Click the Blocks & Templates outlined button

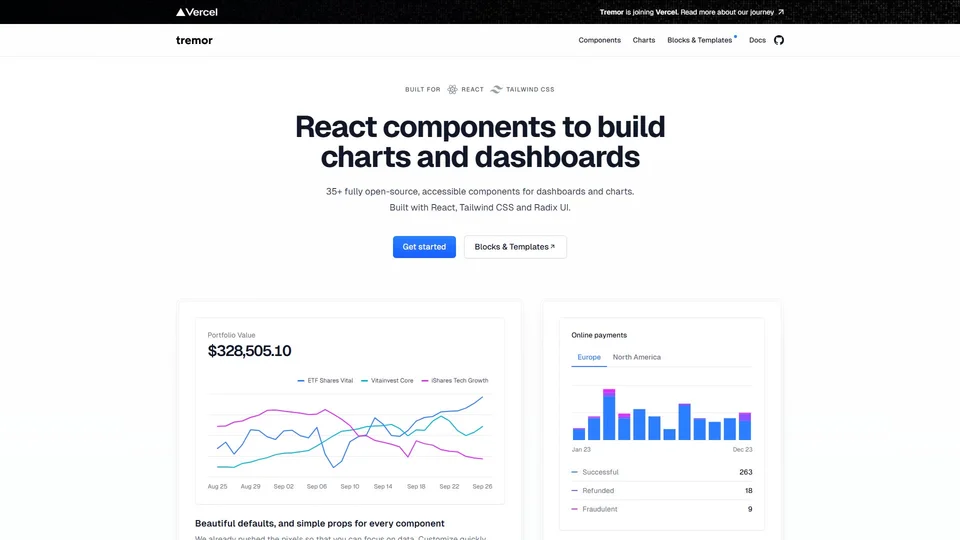point(515,247)
